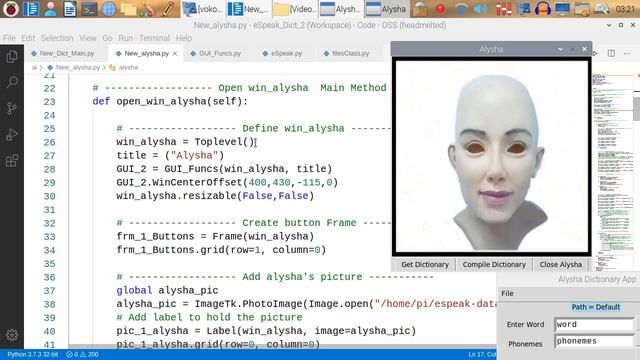Open the Help menu
This screenshot has height=360, width=640.
(x=184, y=38)
